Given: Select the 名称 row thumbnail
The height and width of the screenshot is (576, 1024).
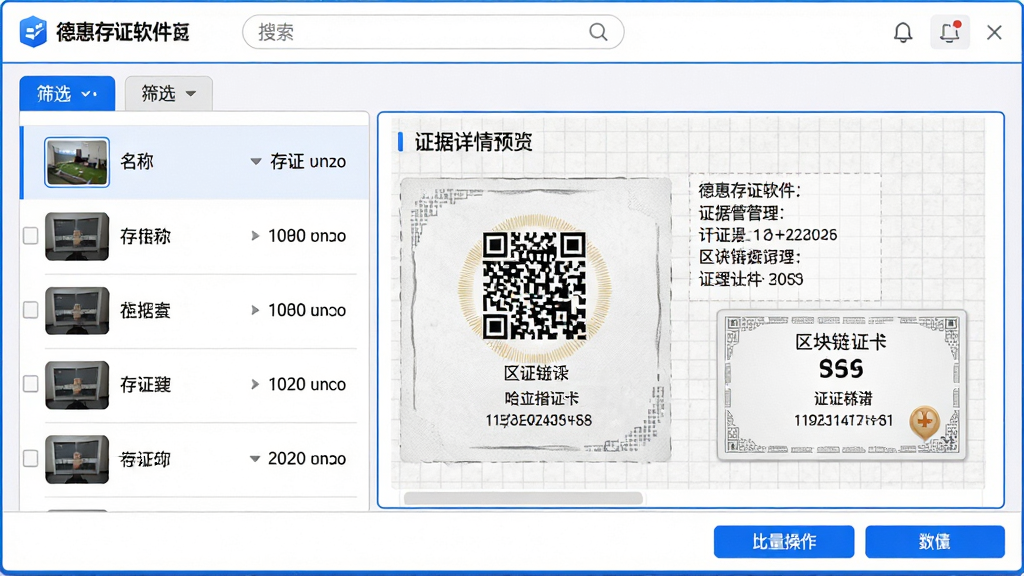Looking at the screenshot, I should point(76,162).
